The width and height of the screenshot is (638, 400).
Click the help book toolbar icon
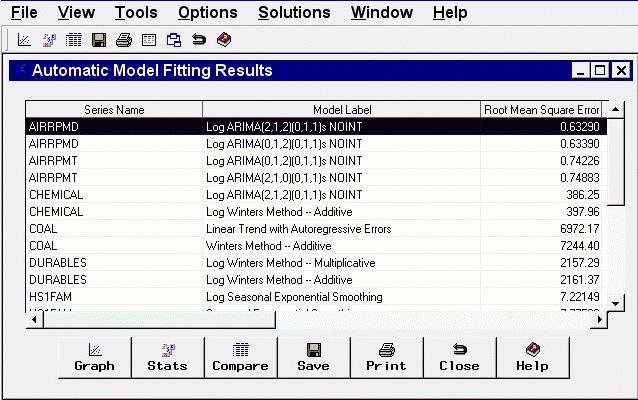224,41
